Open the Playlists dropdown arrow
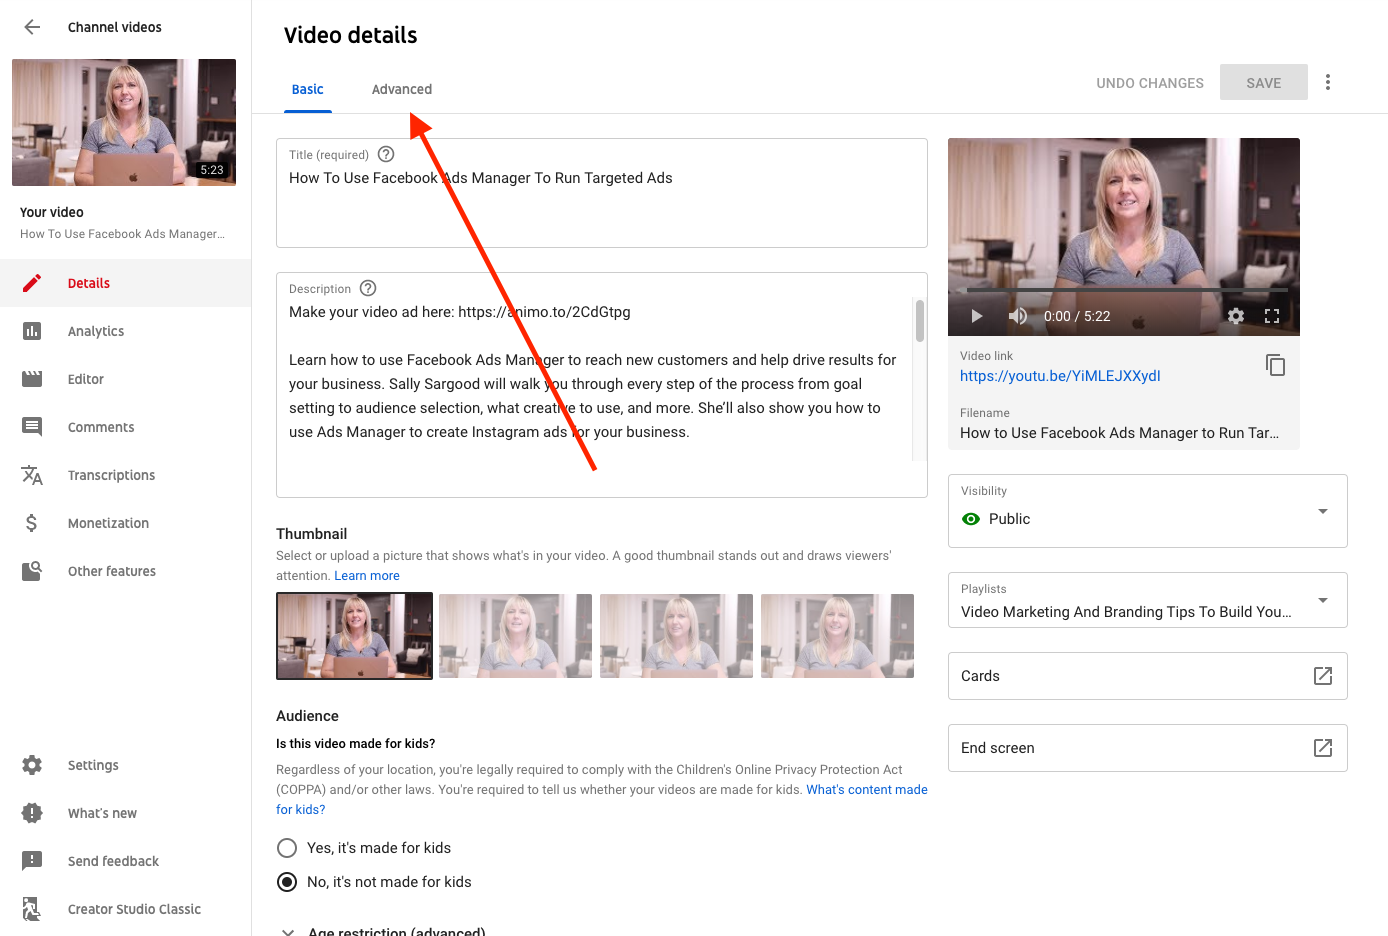Image resolution: width=1388 pixels, height=936 pixels. pos(1323,600)
